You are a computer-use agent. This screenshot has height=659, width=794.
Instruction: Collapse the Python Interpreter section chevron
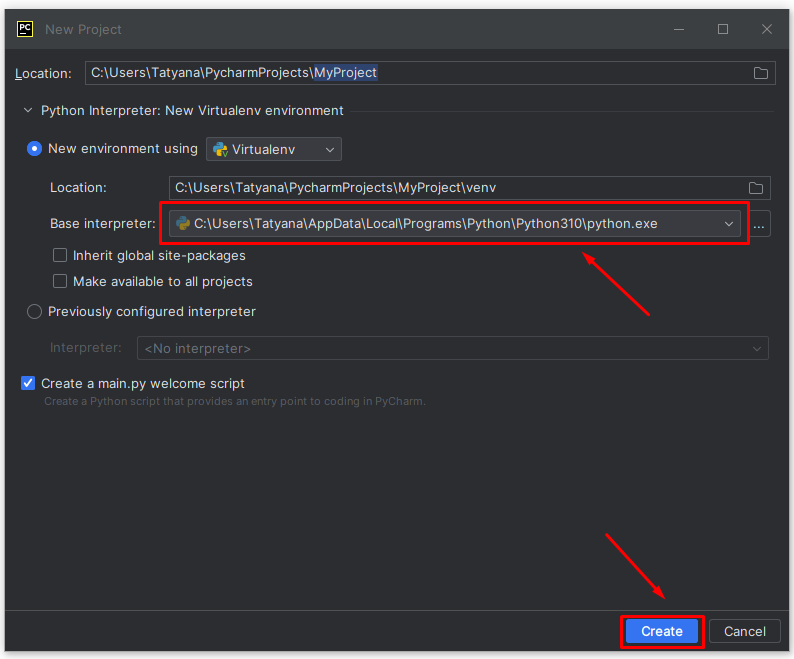point(28,110)
